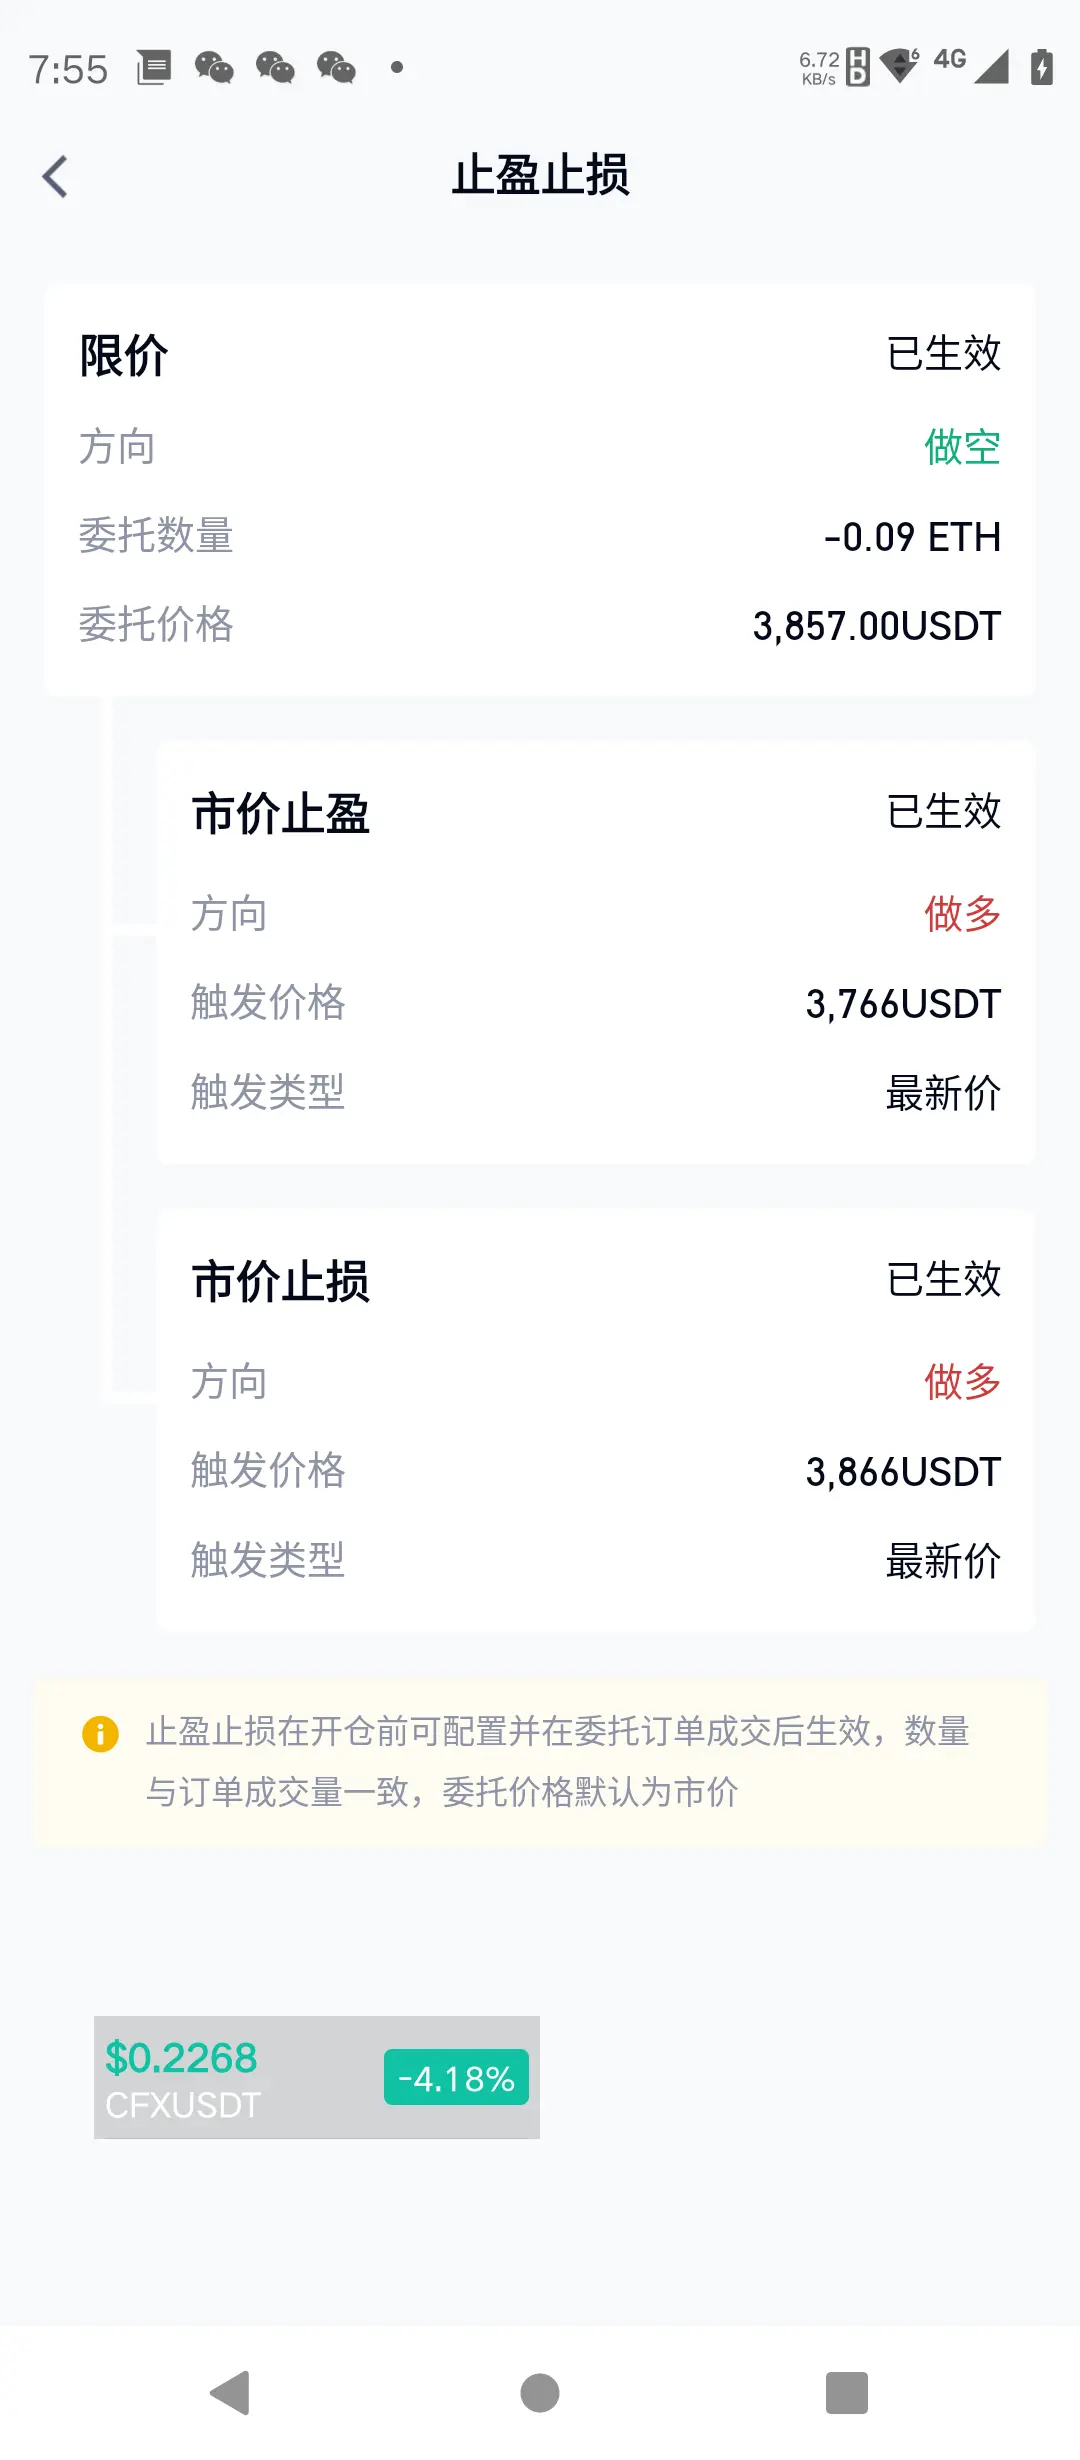This screenshot has width=1080, height=2460.
Task: Tap the 3,866USDT stop-loss trigger price
Action: click(904, 1472)
